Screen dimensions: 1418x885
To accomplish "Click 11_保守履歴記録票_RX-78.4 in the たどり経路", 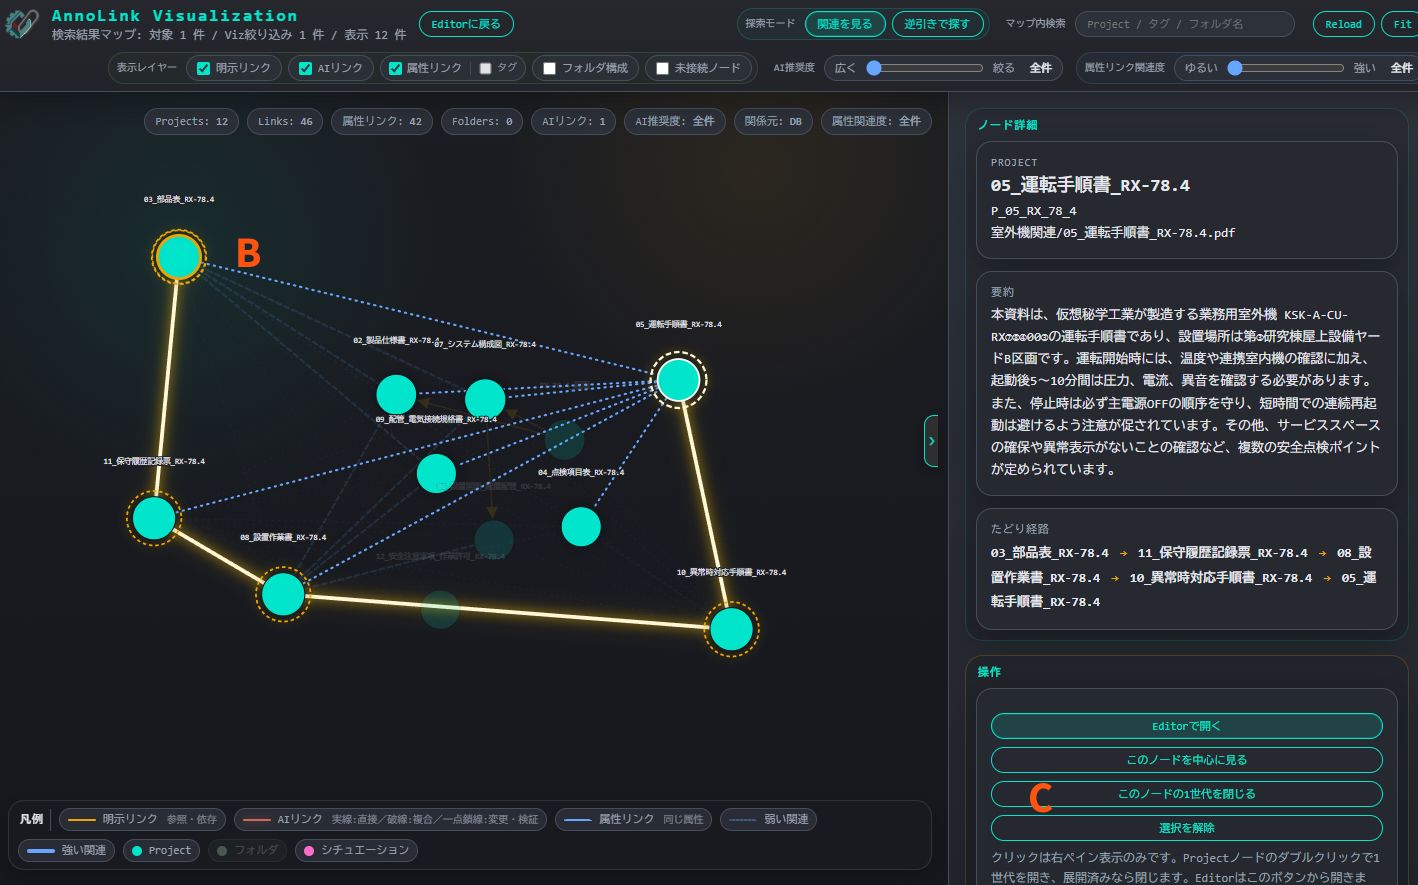I will [x=1222, y=553].
